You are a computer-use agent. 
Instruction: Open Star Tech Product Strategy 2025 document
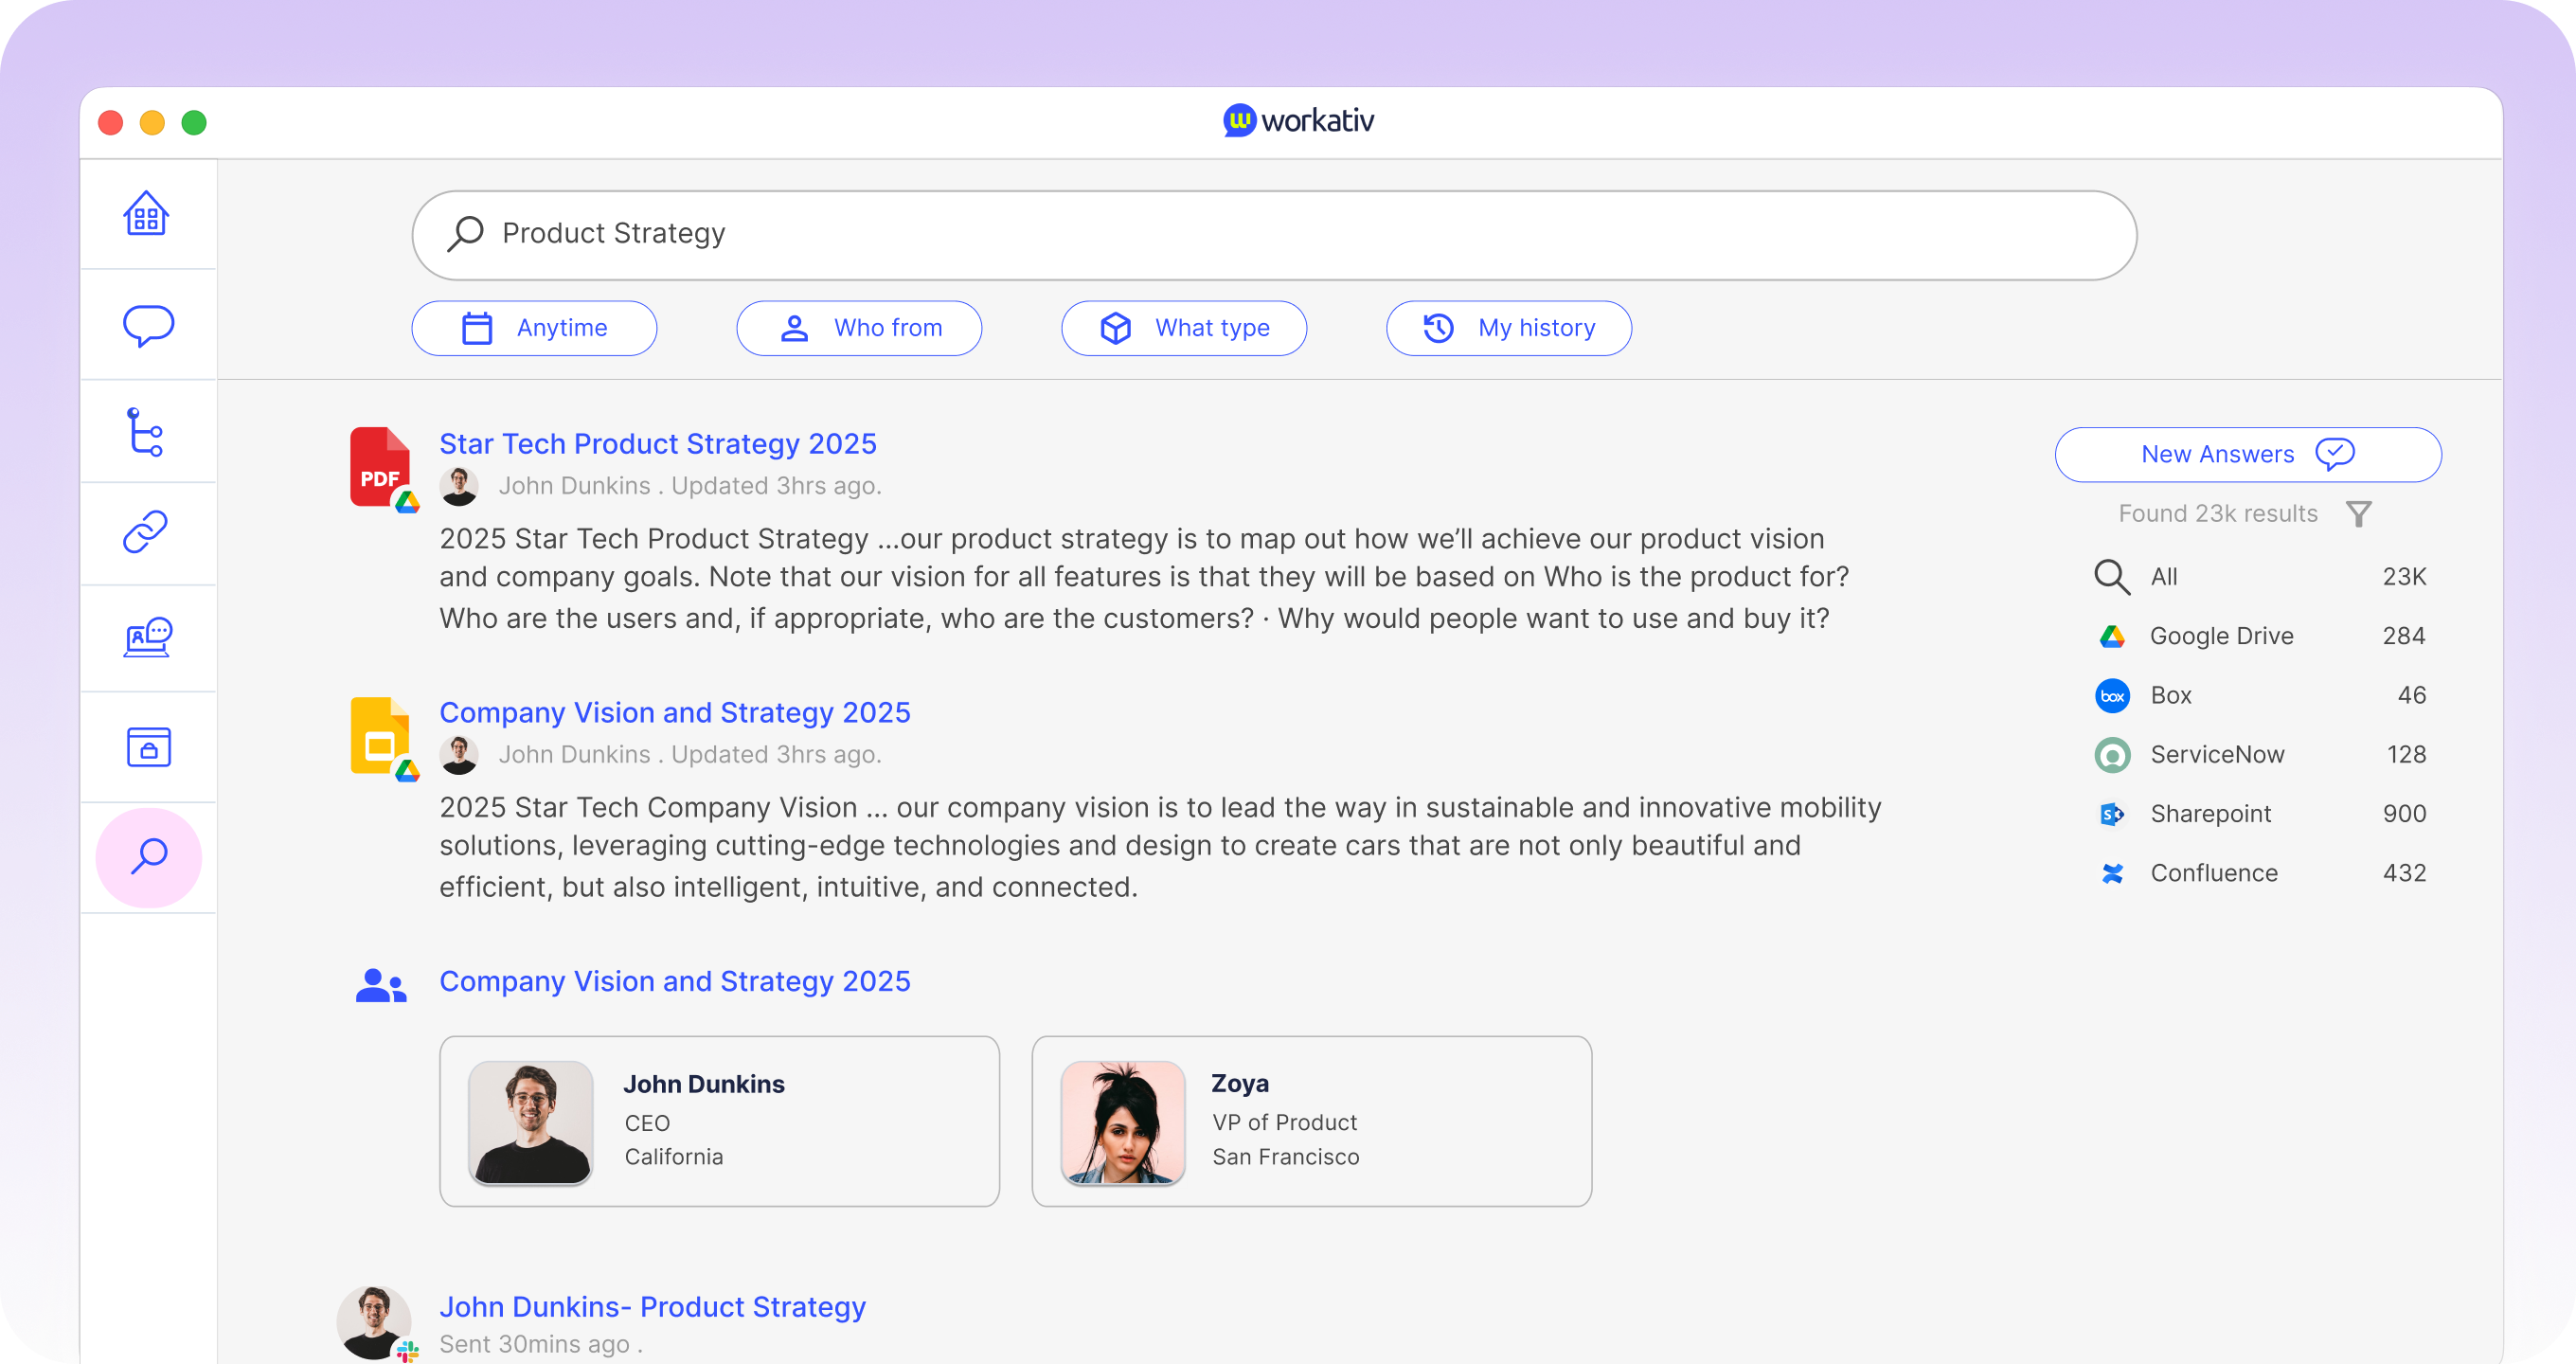[x=657, y=443]
